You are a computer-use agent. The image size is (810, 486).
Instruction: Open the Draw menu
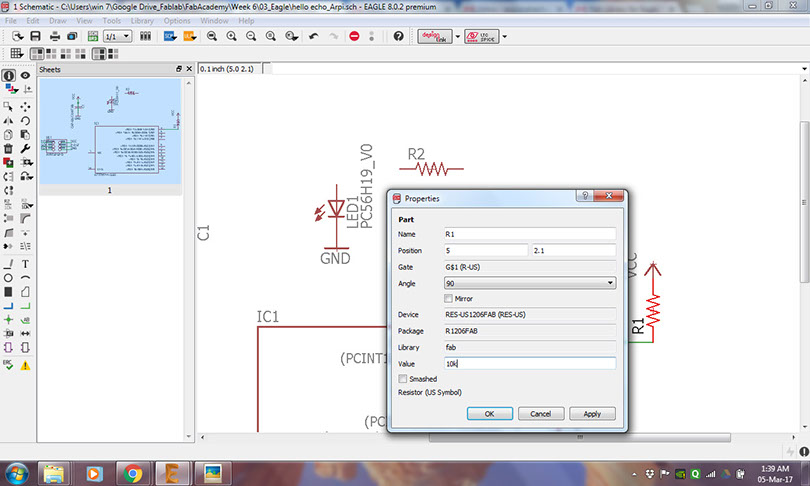58,21
